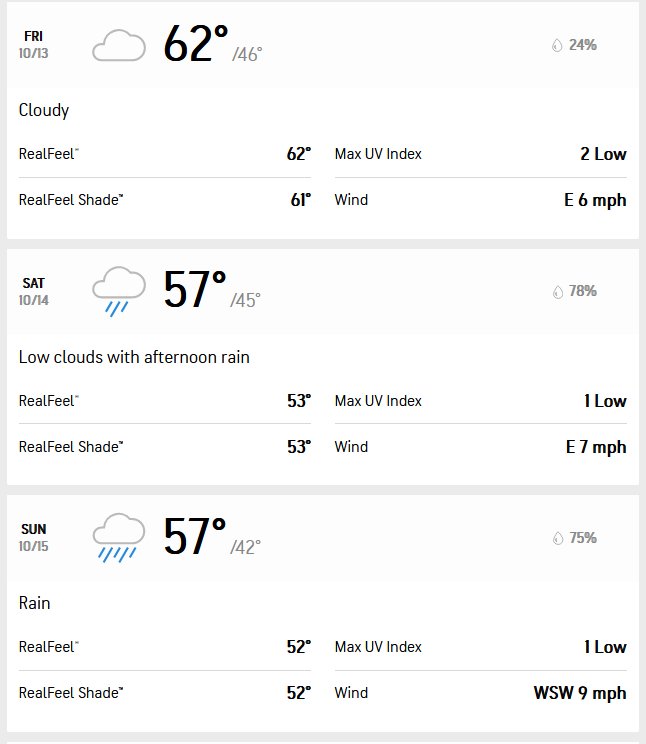This screenshot has height=744, width=646.
Task: Click the 'Cloudy' description text
Action: (x=44, y=110)
